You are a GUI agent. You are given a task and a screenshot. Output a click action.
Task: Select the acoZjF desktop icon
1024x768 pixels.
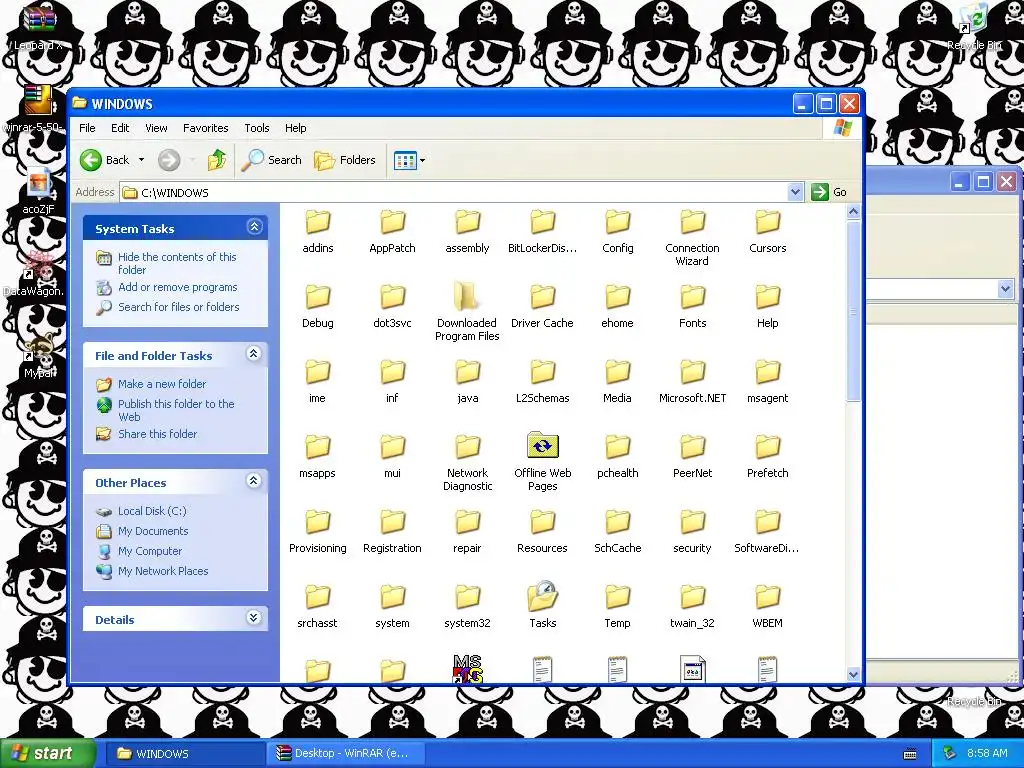(39, 191)
